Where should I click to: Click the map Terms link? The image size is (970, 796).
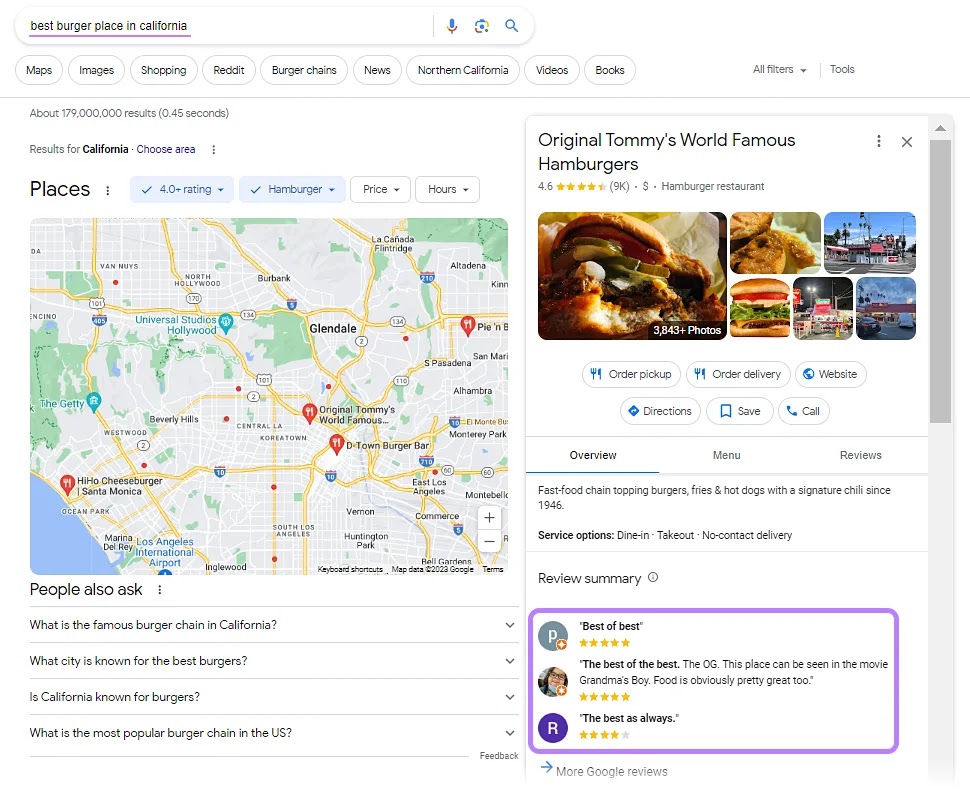[493, 570]
